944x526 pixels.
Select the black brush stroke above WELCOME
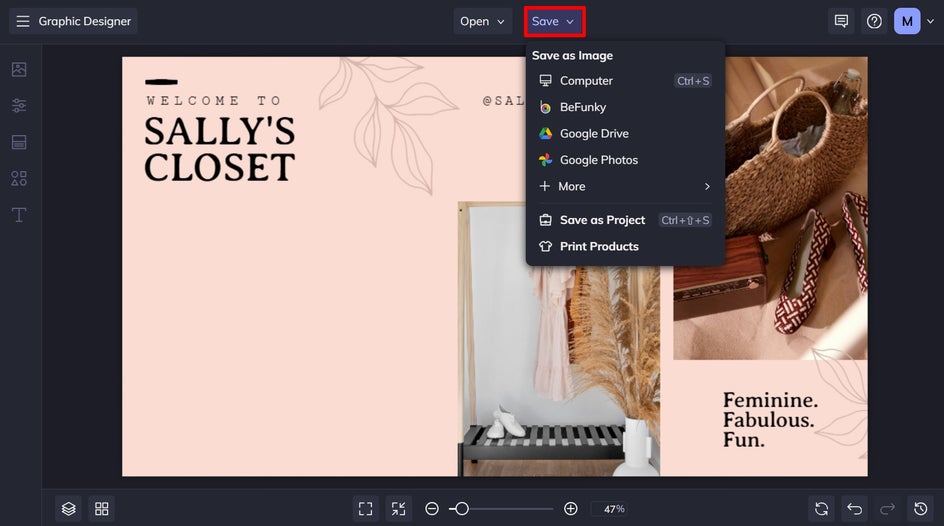click(161, 82)
